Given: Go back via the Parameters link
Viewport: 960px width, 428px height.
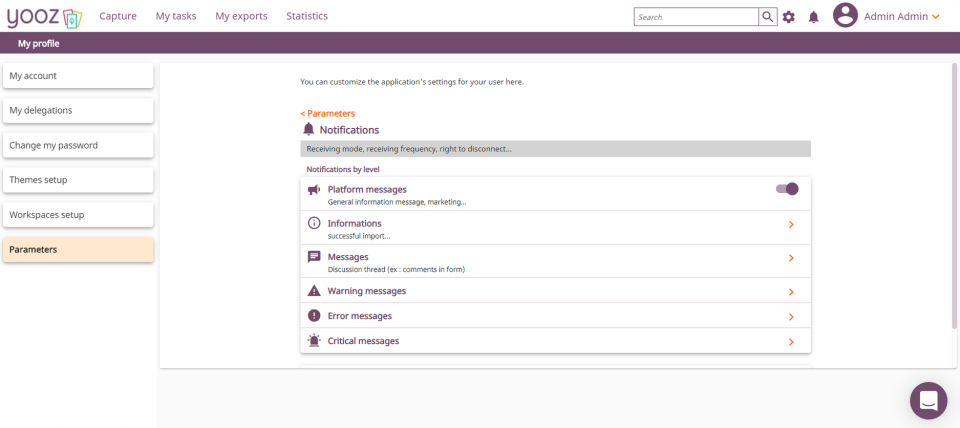Looking at the screenshot, I should 328,114.
